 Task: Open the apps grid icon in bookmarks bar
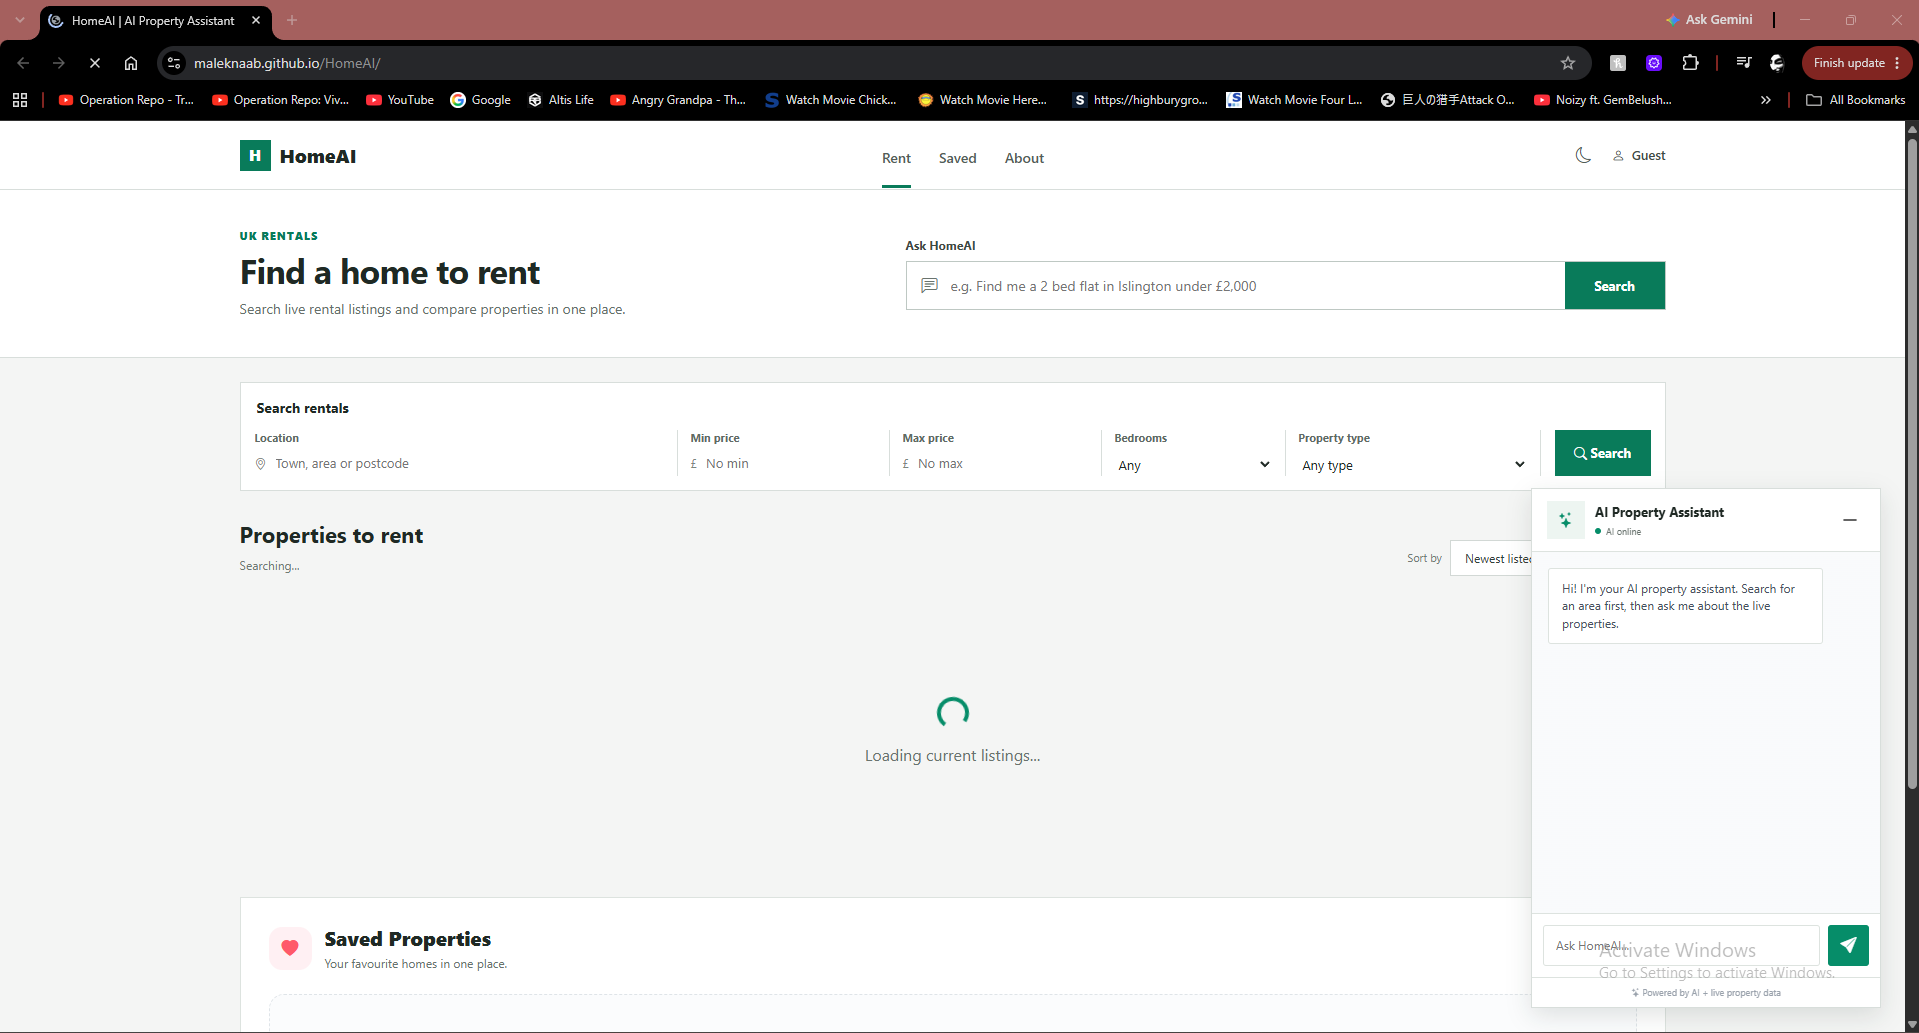[x=20, y=100]
